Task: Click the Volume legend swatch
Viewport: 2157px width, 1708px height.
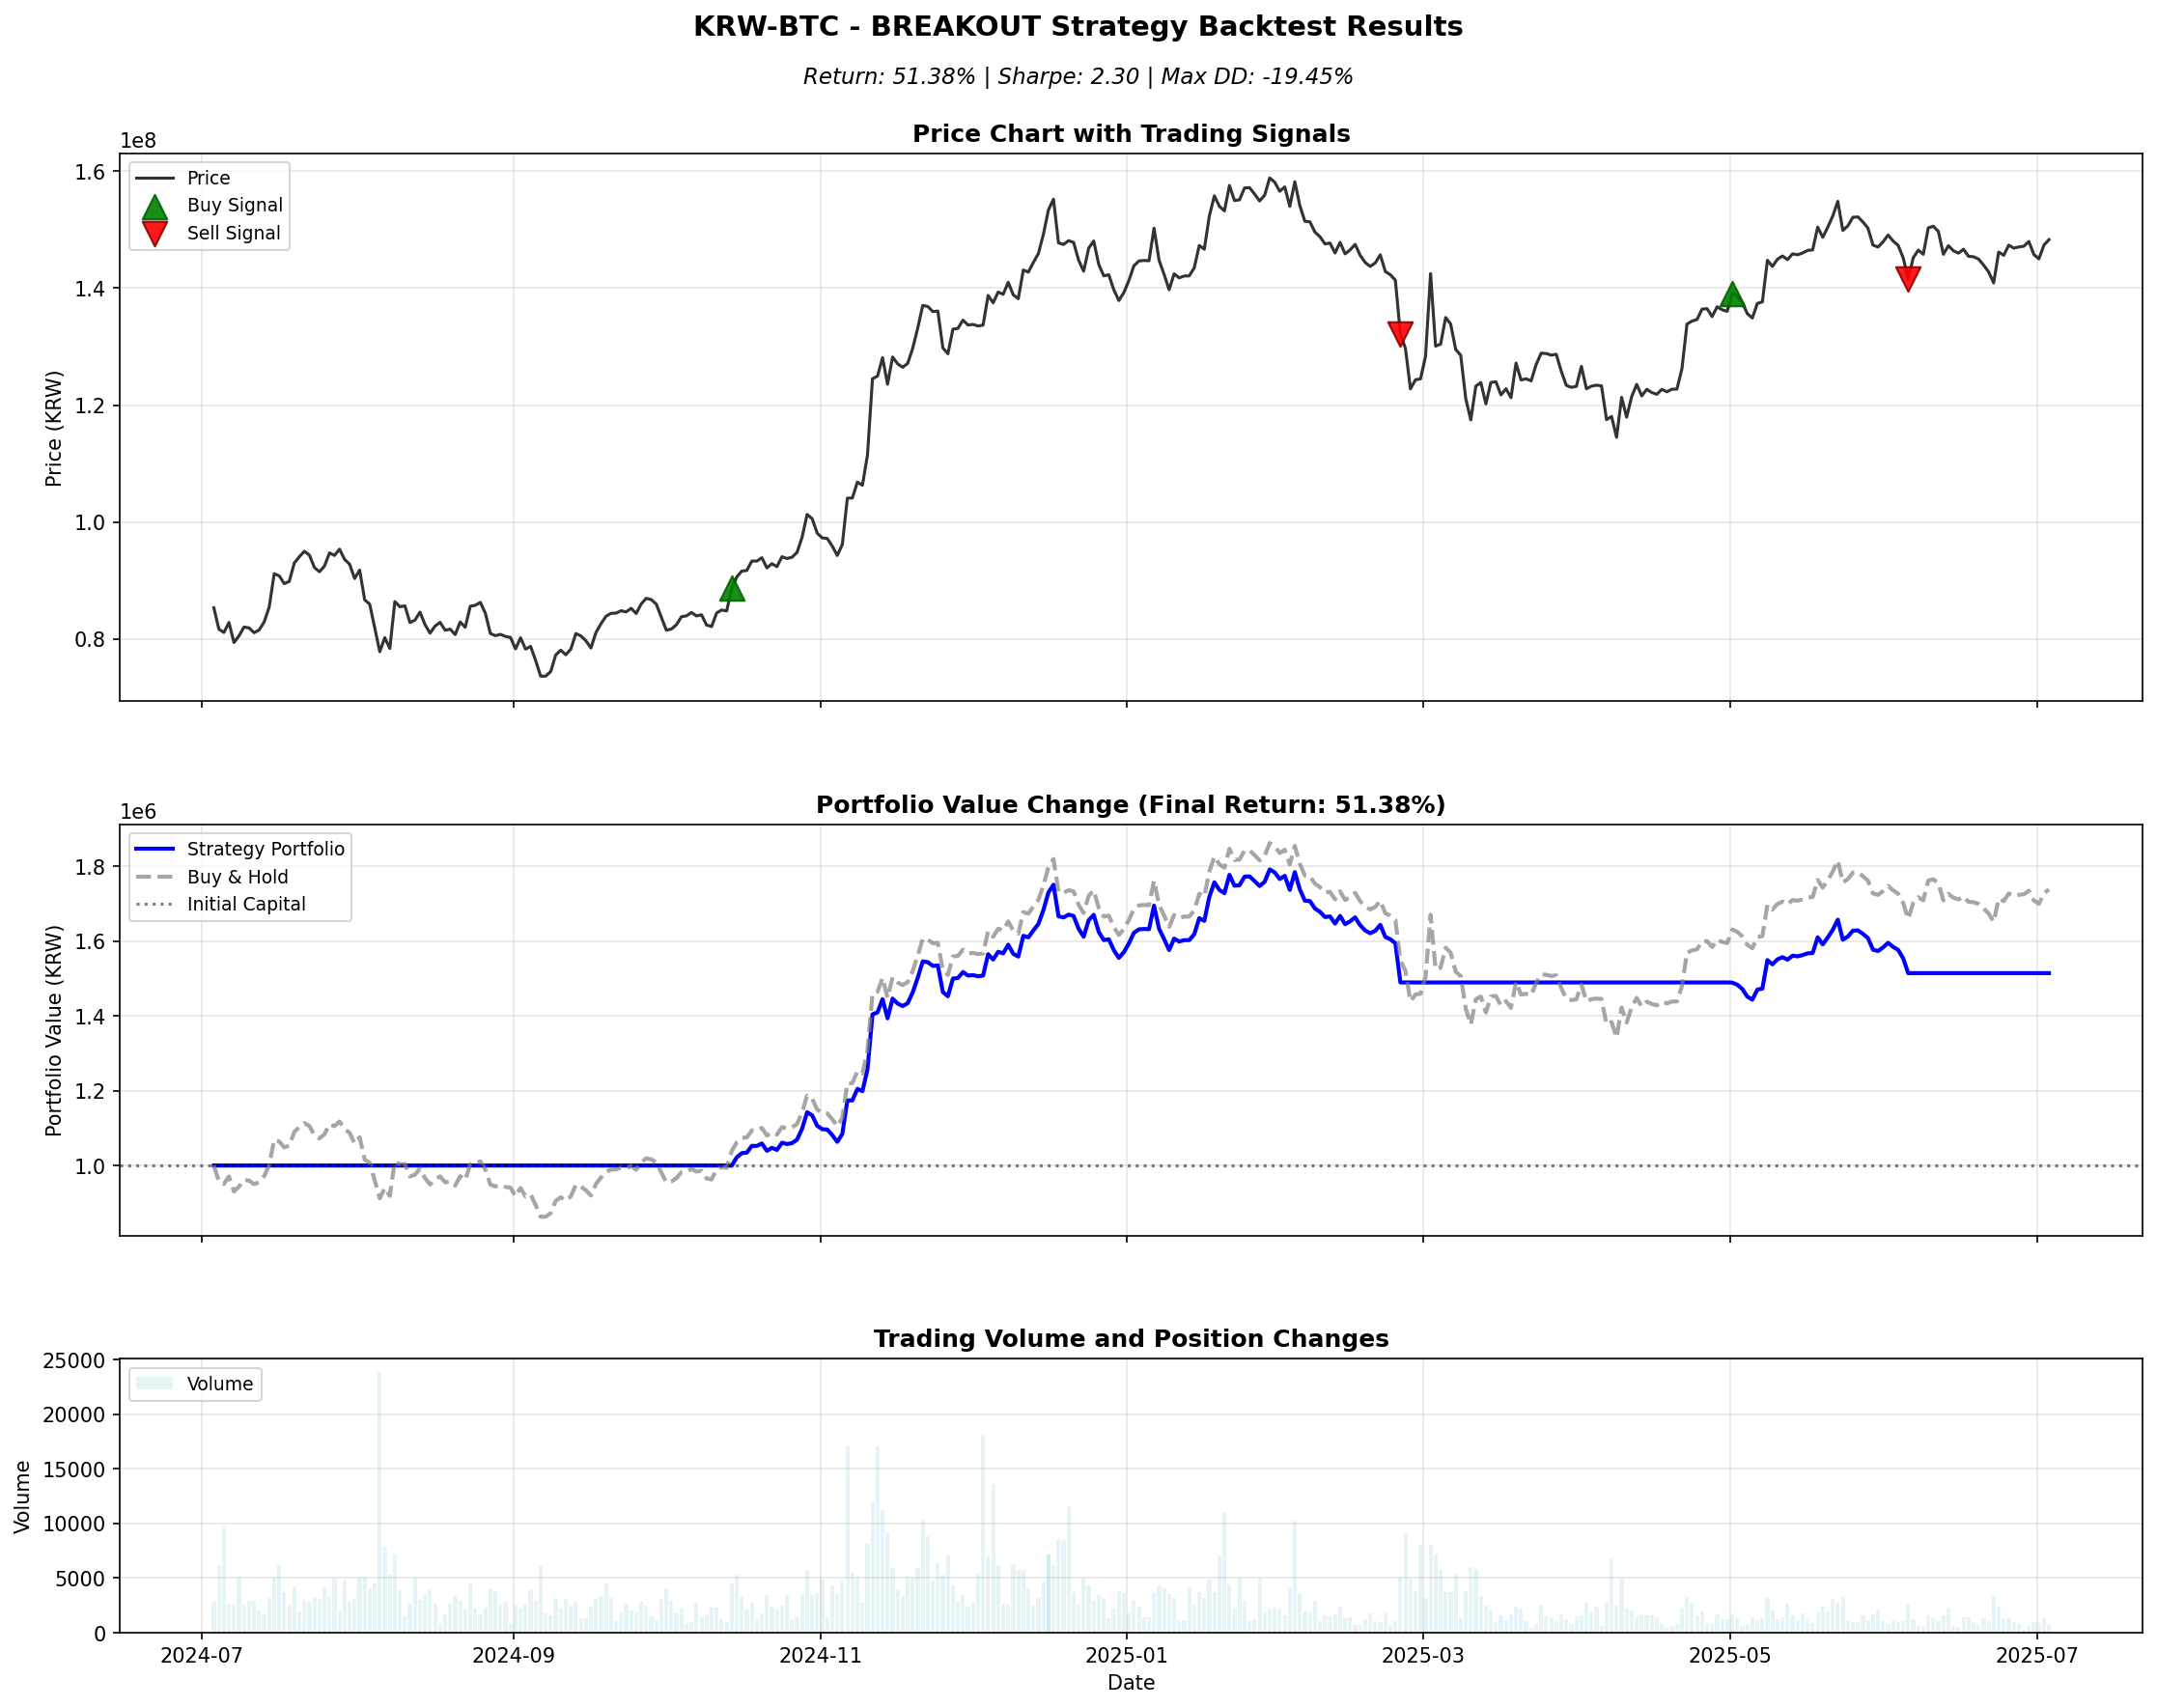Action: click(x=154, y=1384)
